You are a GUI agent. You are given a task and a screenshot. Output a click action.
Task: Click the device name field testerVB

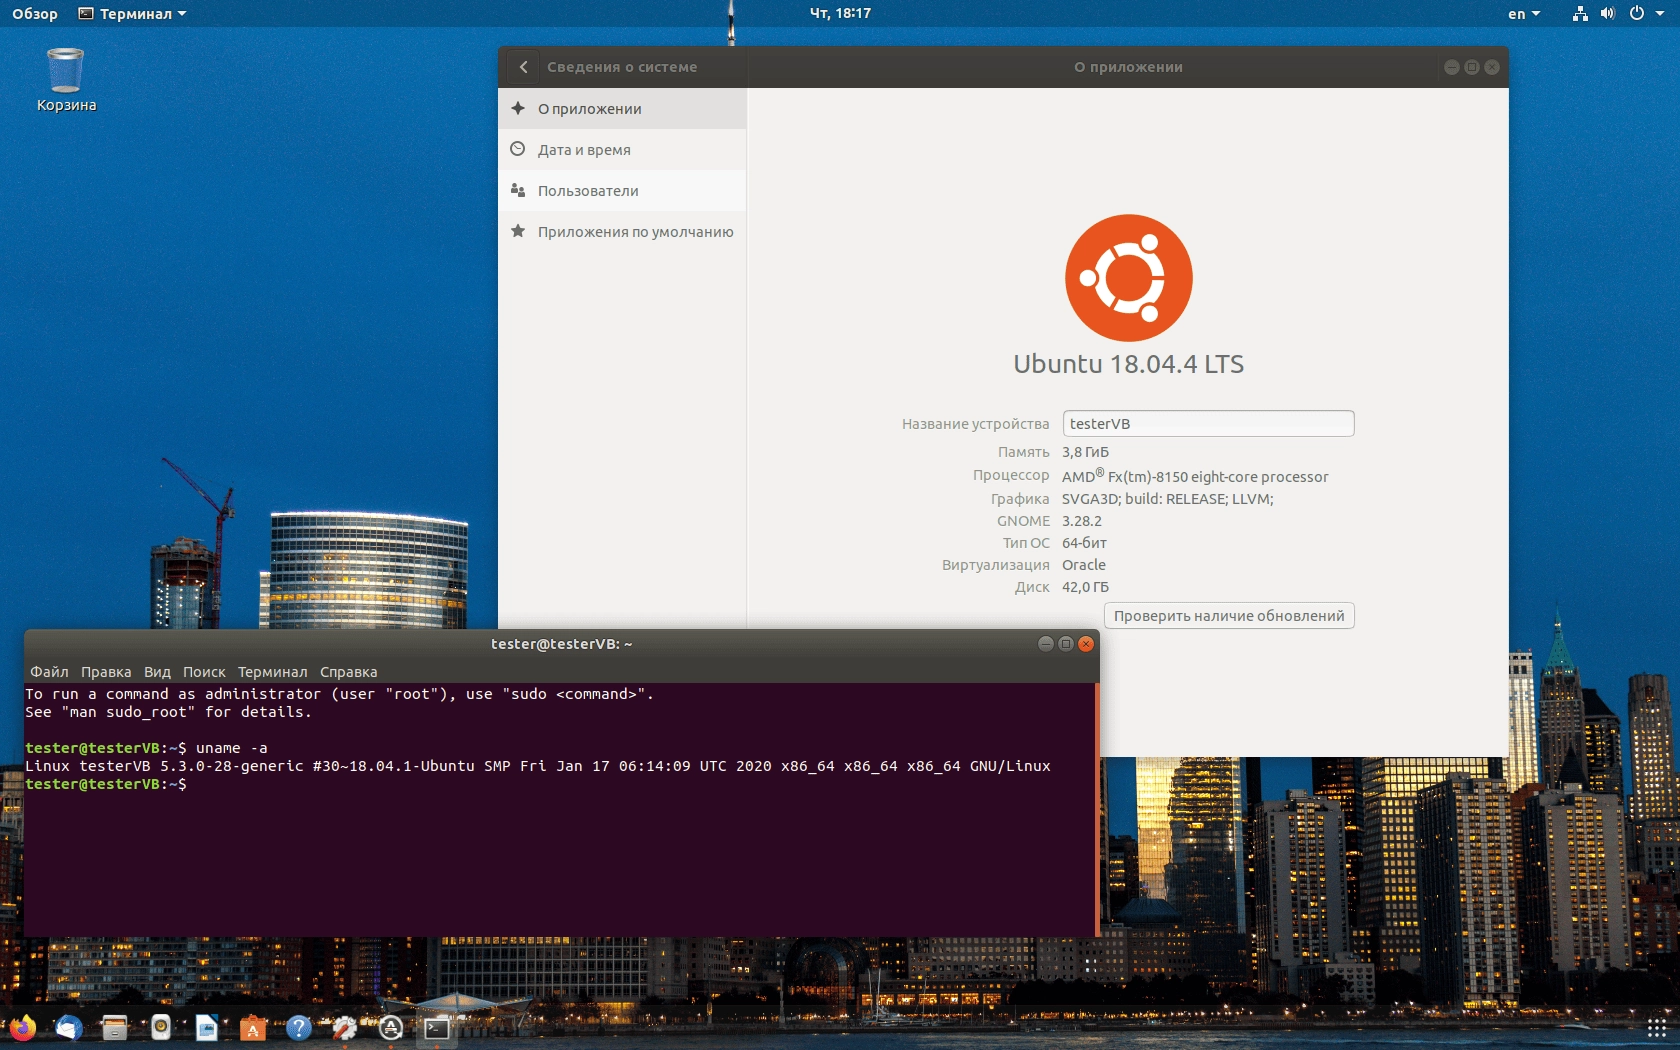pos(1208,423)
